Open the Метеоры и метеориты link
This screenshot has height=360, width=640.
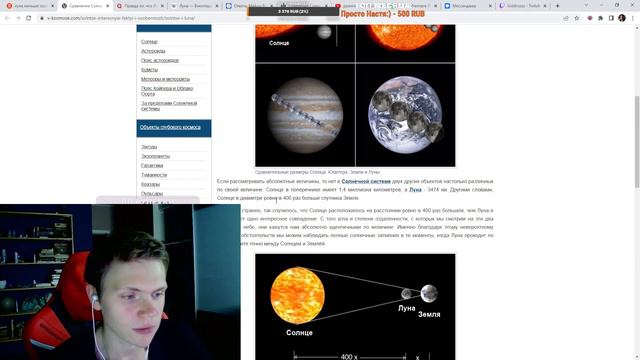pos(165,79)
